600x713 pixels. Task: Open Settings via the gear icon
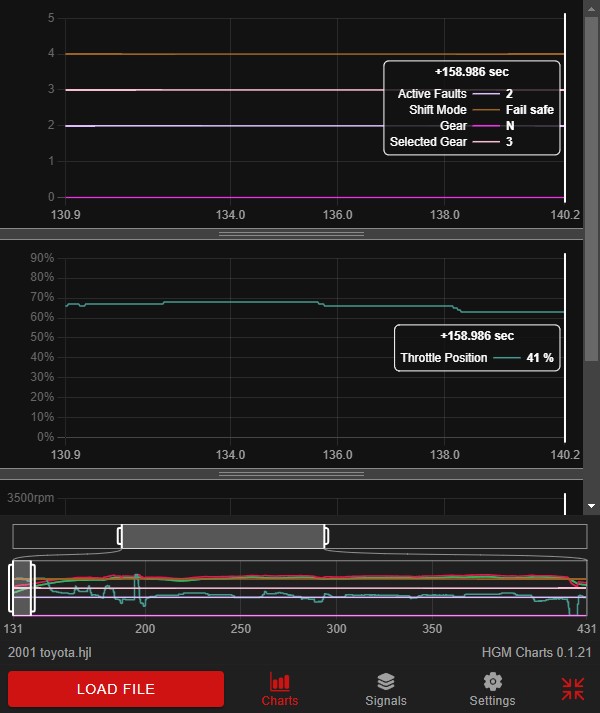coord(492,689)
